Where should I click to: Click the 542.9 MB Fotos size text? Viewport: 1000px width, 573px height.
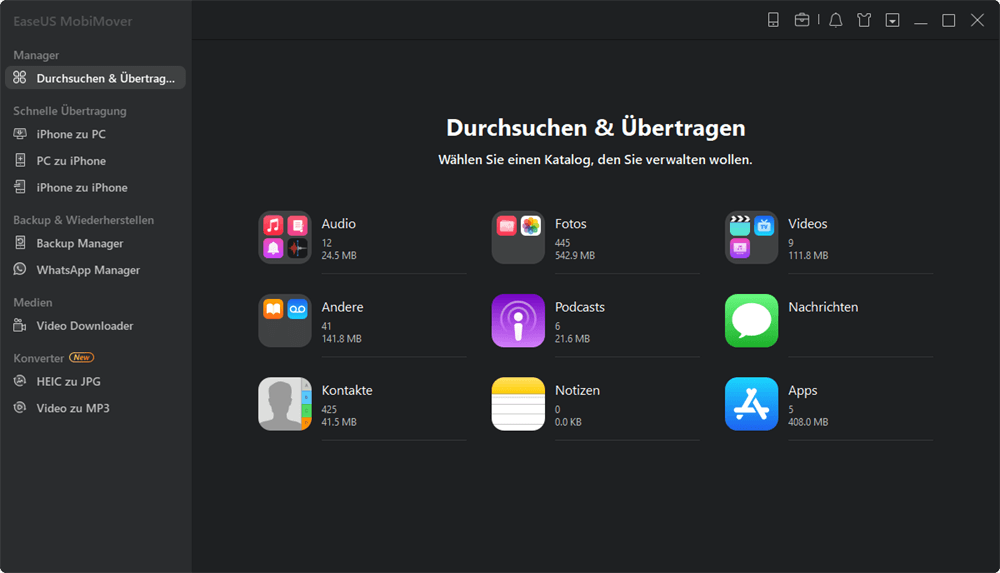point(575,255)
